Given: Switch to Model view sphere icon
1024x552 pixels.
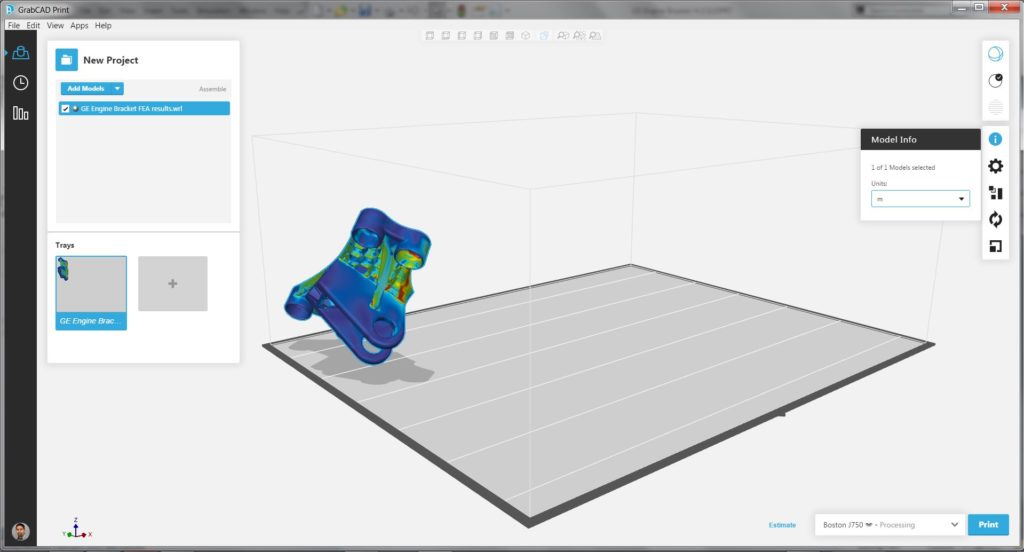Looking at the screenshot, I should pyautogui.click(x=995, y=54).
